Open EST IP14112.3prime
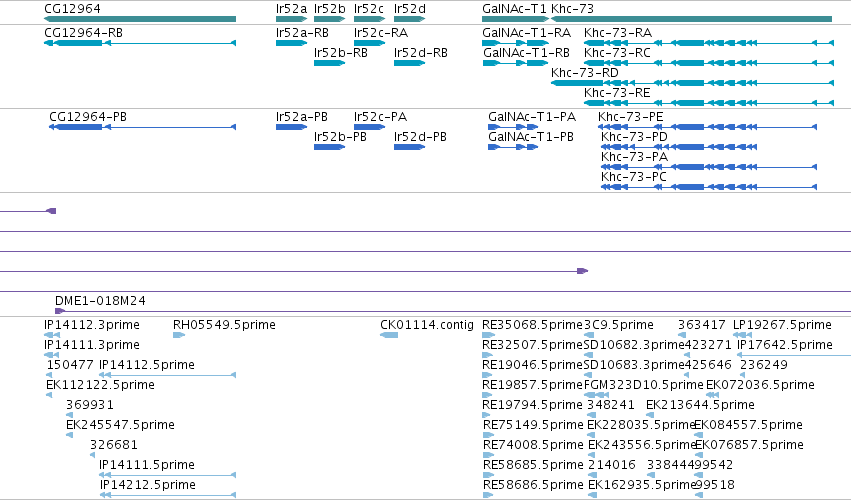This screenshot has height=500, width=851. [x=92, y=325]
